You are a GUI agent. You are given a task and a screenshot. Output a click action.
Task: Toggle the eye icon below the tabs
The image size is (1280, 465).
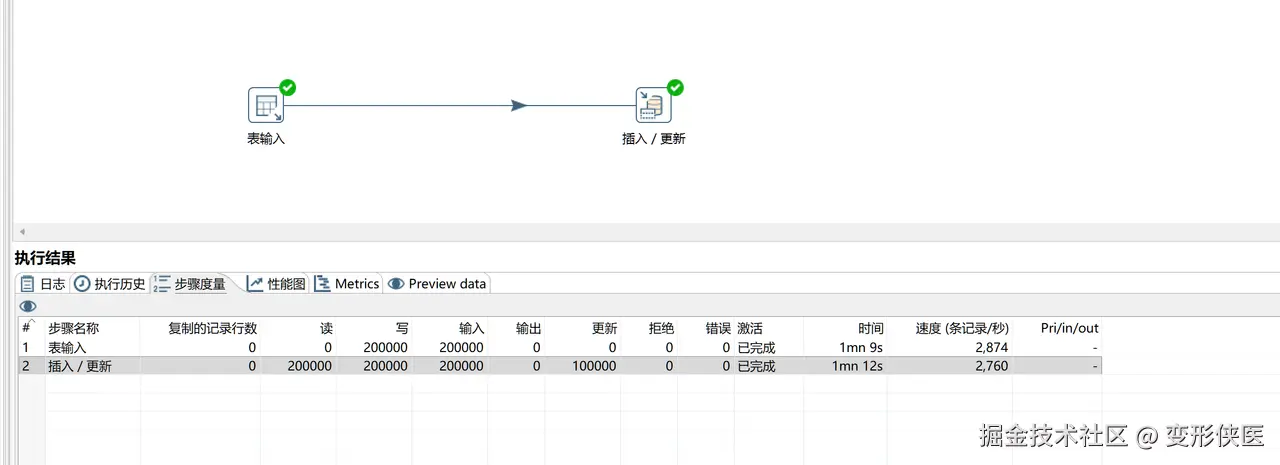pyautogui.click(x=28, y=306)
